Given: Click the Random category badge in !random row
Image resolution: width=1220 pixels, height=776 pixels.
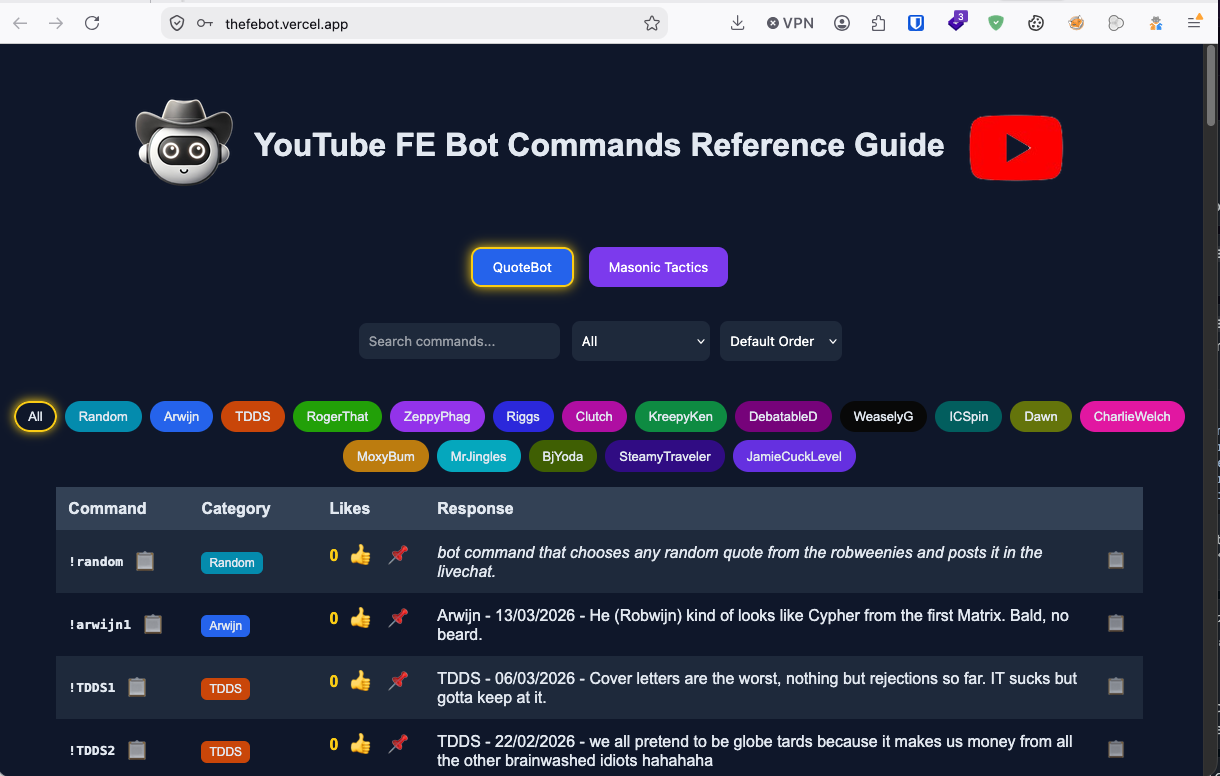Looking at the screenshot, I should 232,563.
